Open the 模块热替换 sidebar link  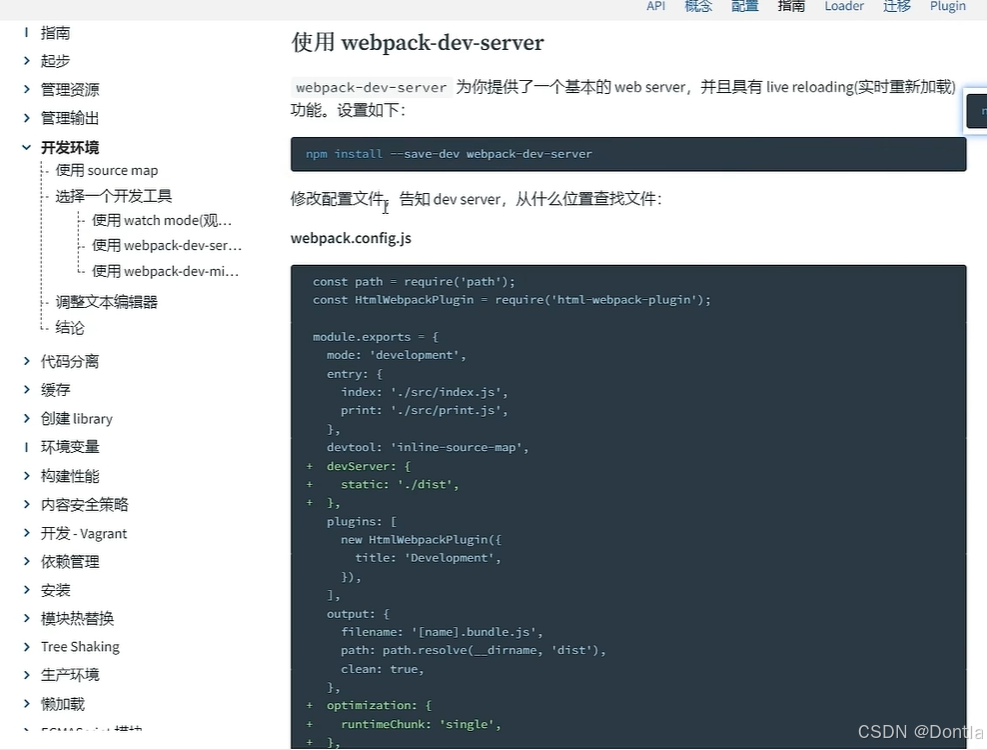(x=77, y=618)
